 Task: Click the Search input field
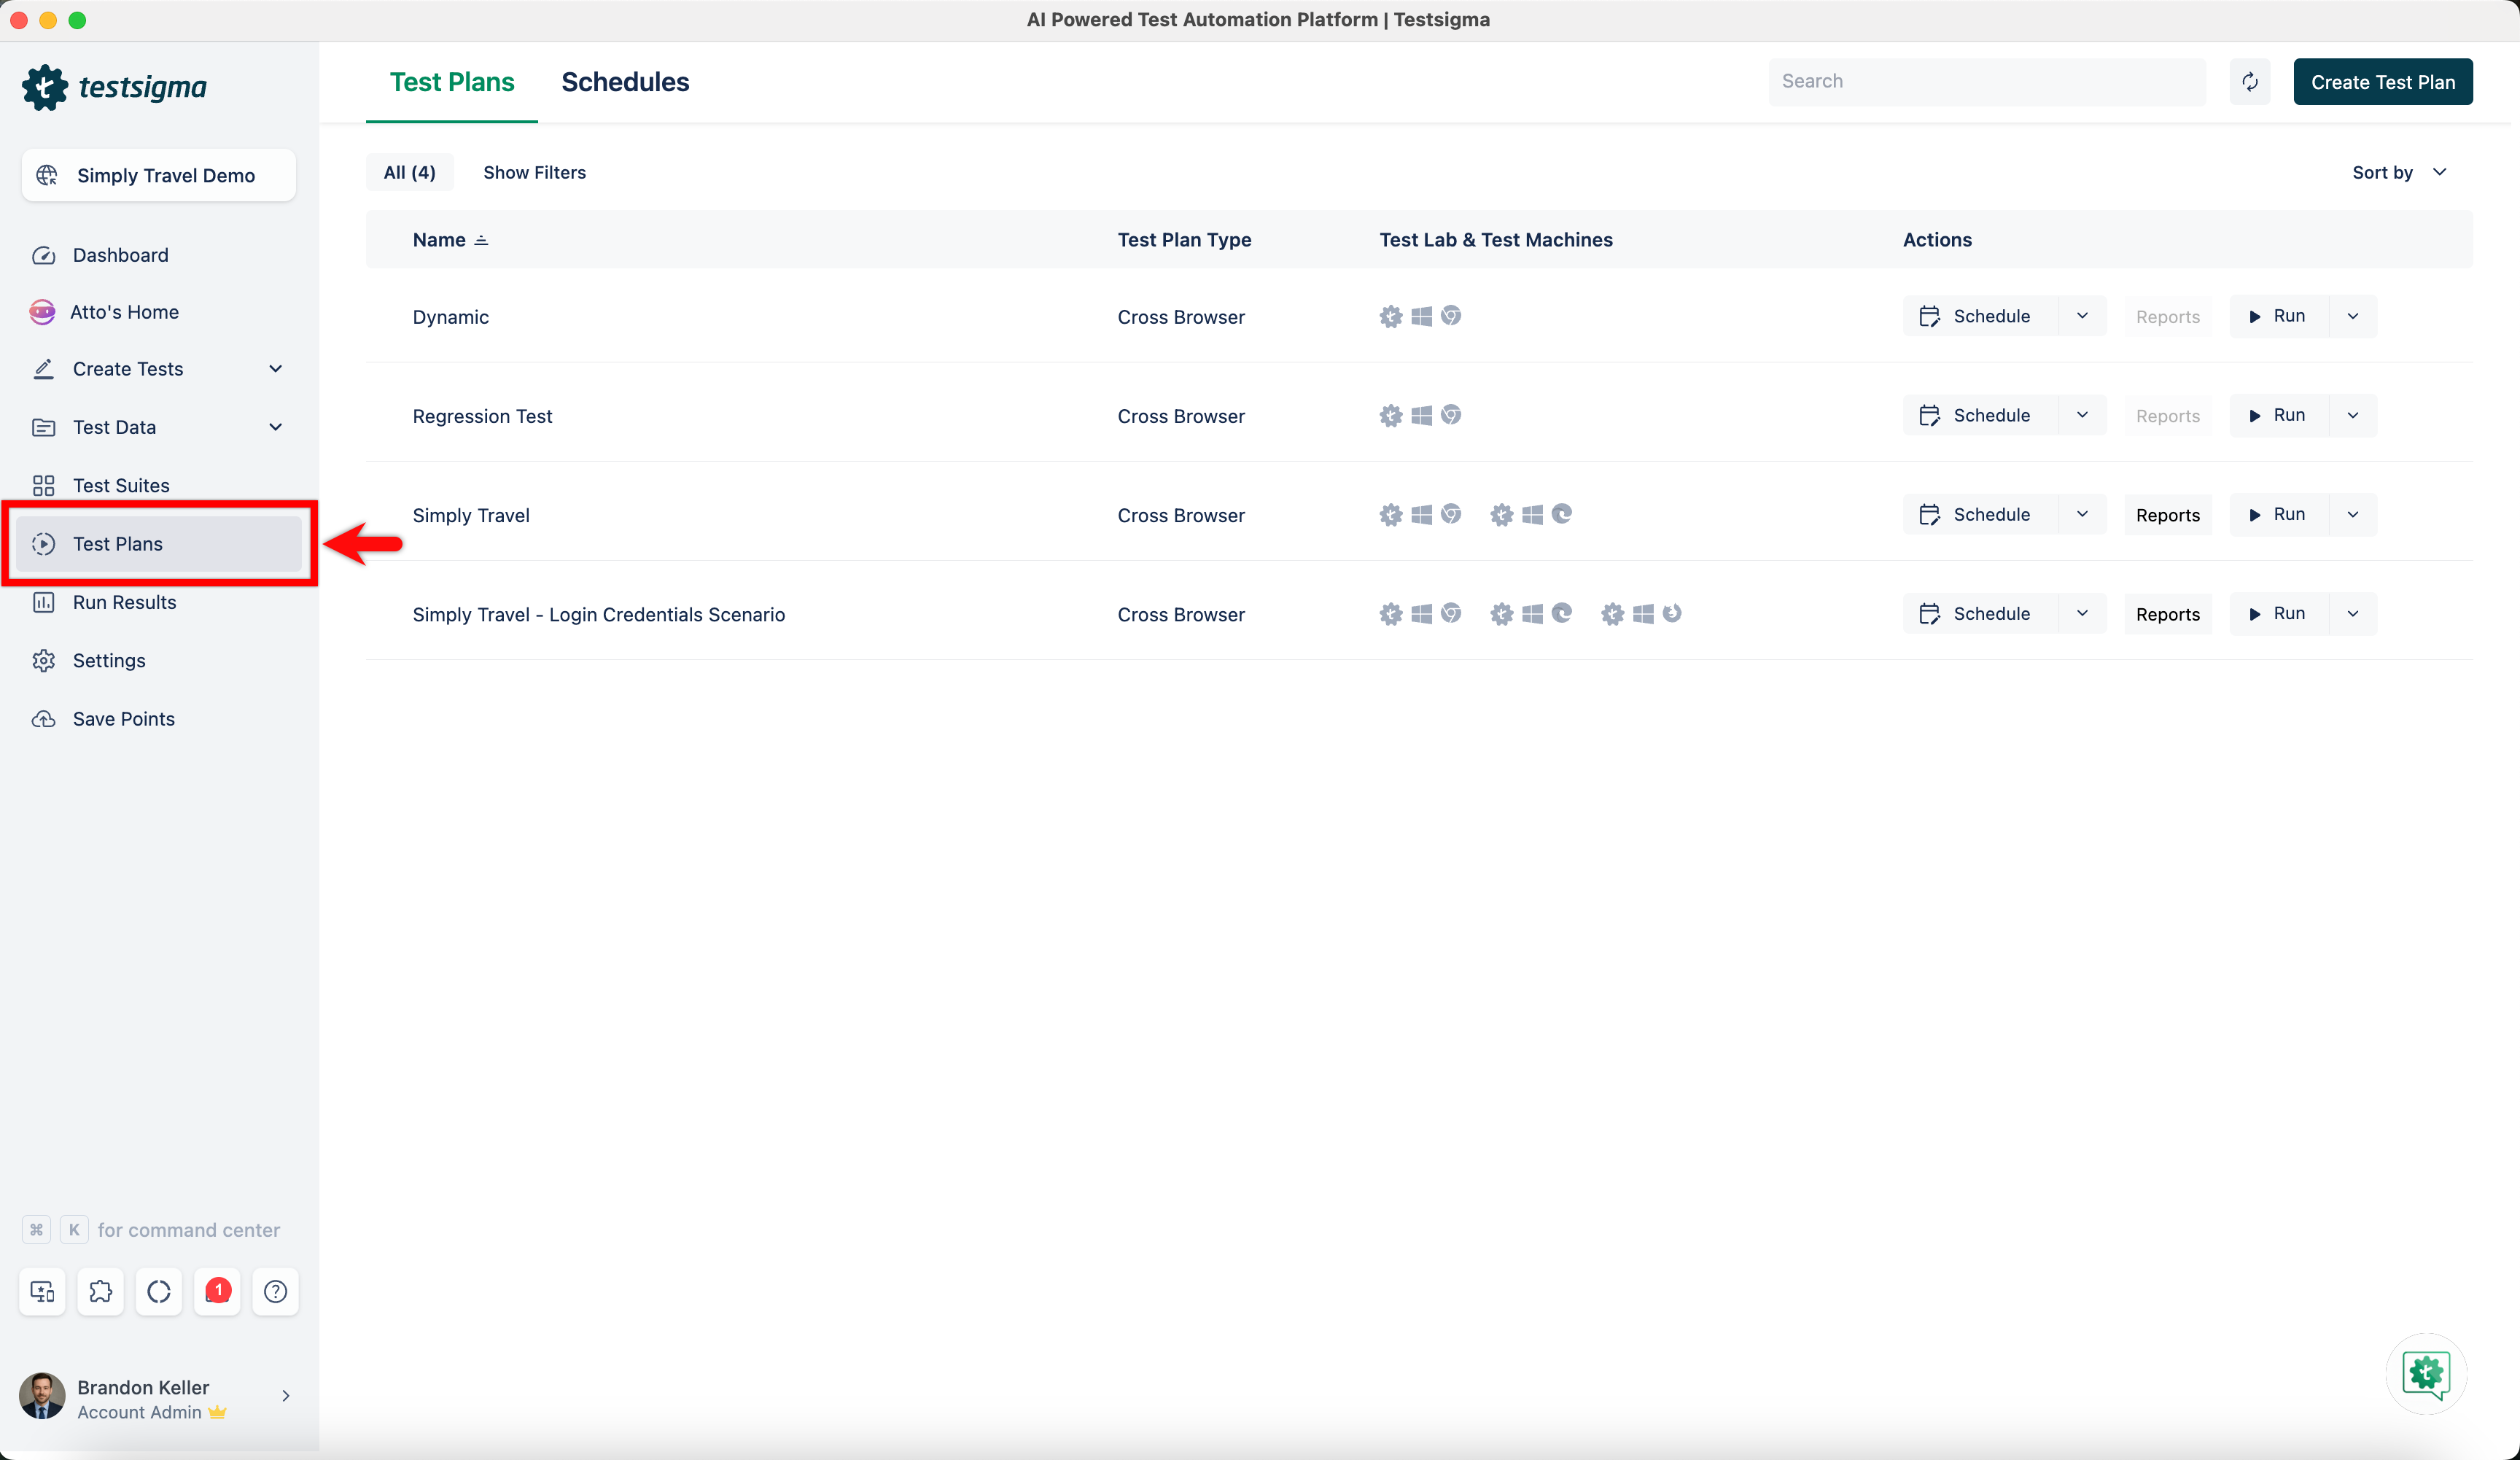click(1986, 82)
